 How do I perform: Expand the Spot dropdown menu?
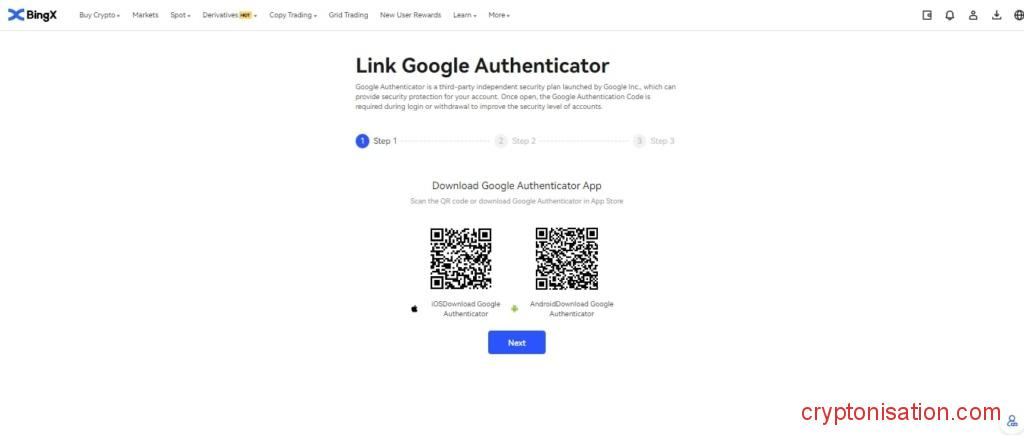pos(180,15)
